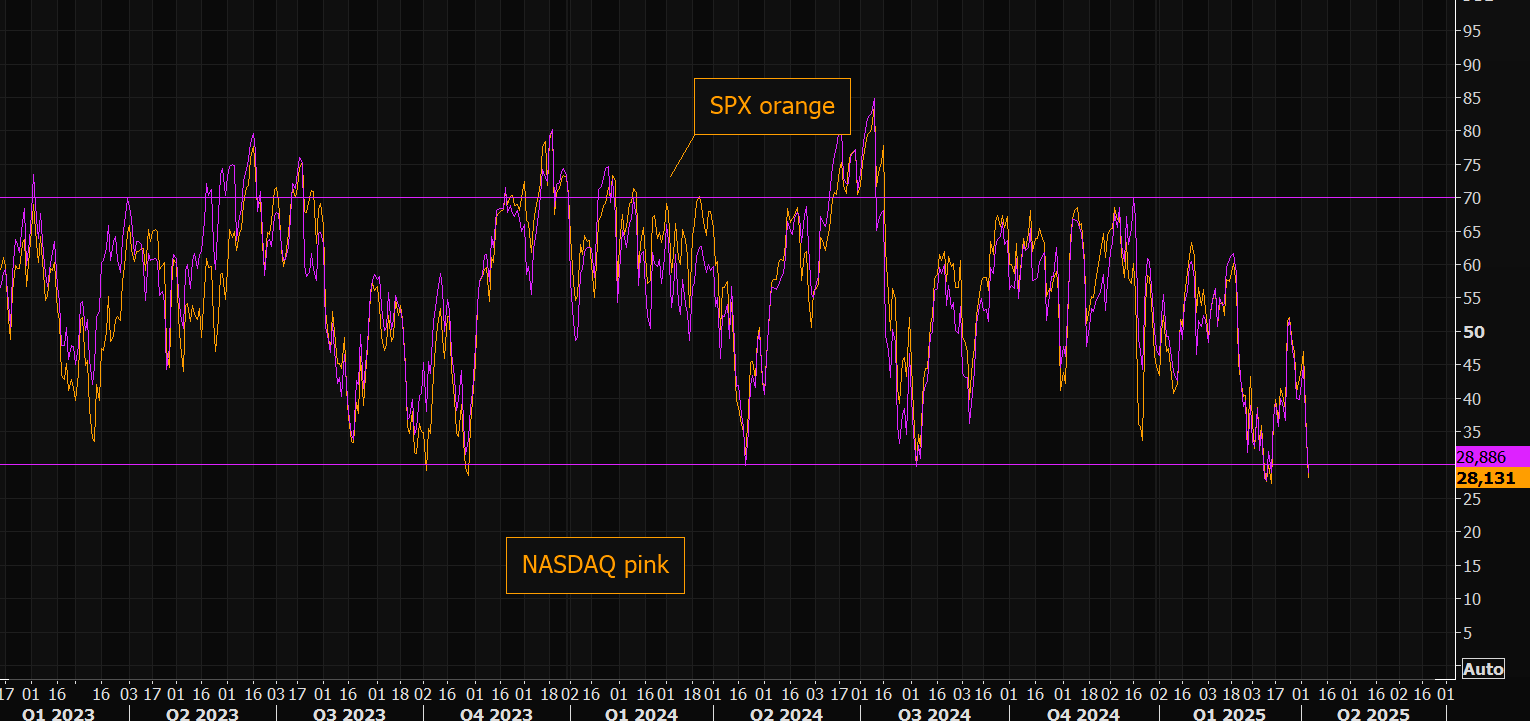Click the pointer line under SPX orange label
The image size is (1530, 721).
[x=682, y=156]
